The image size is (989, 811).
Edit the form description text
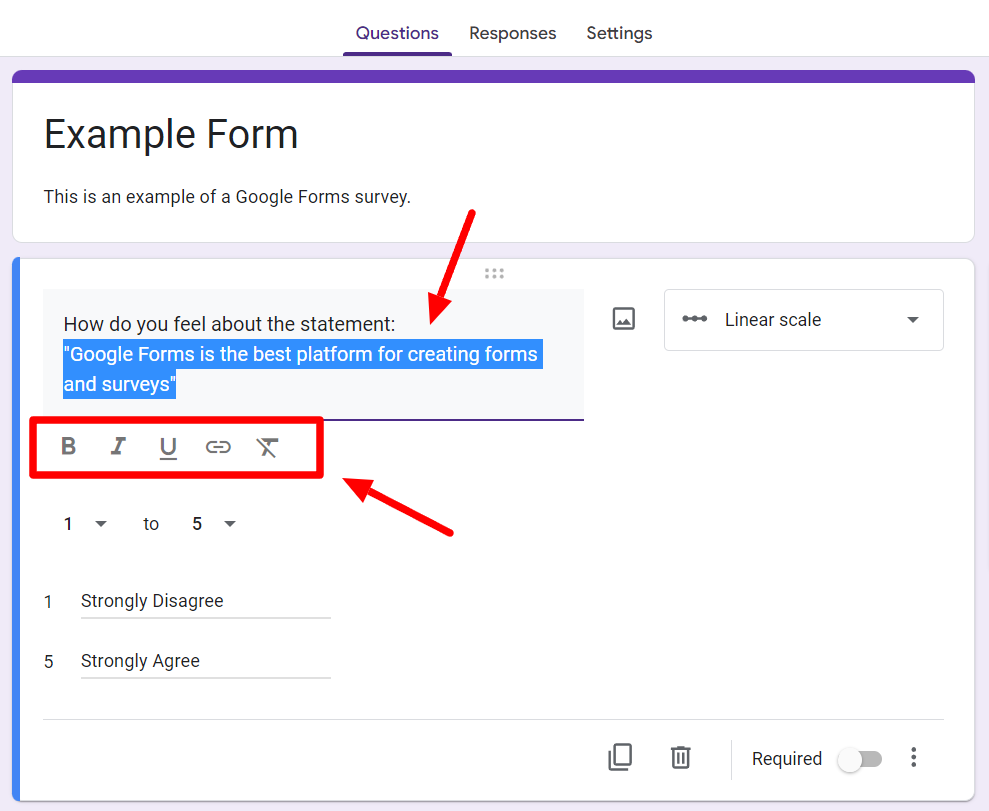[227, 197]
